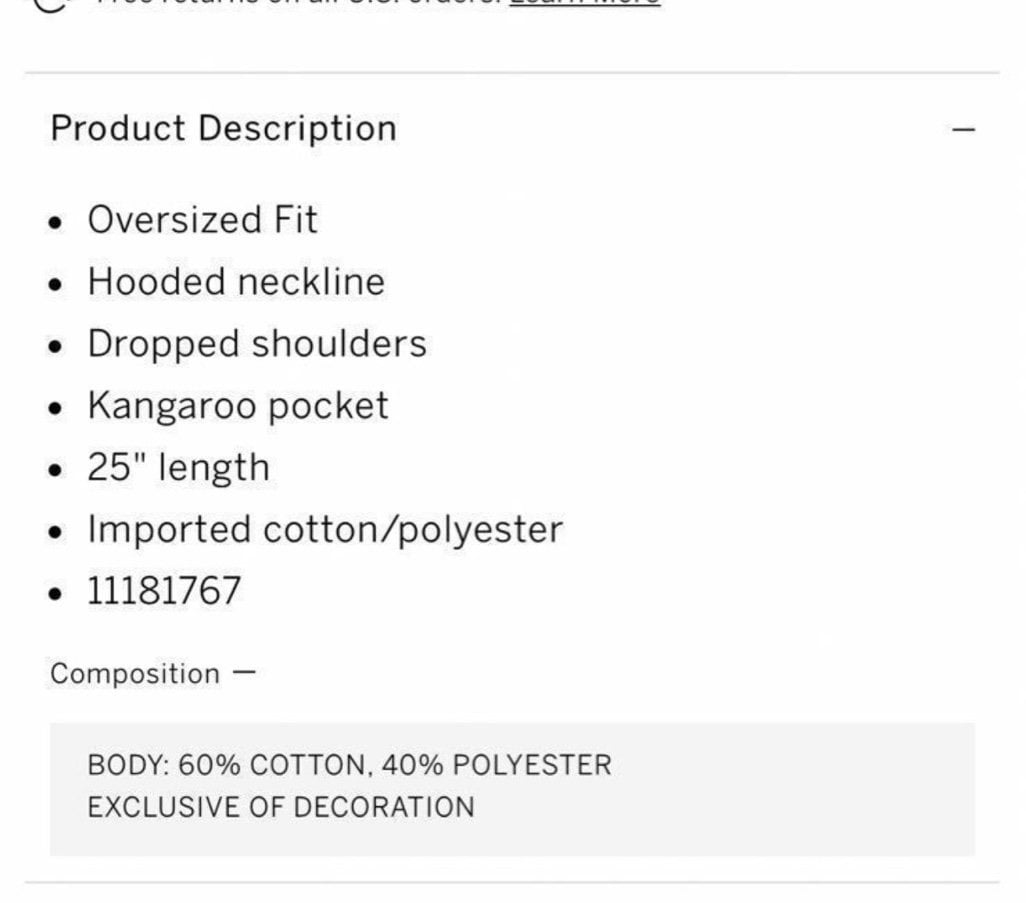Collapse the Product Description section minus icon
1026x903 pixels.
(963, 130)
